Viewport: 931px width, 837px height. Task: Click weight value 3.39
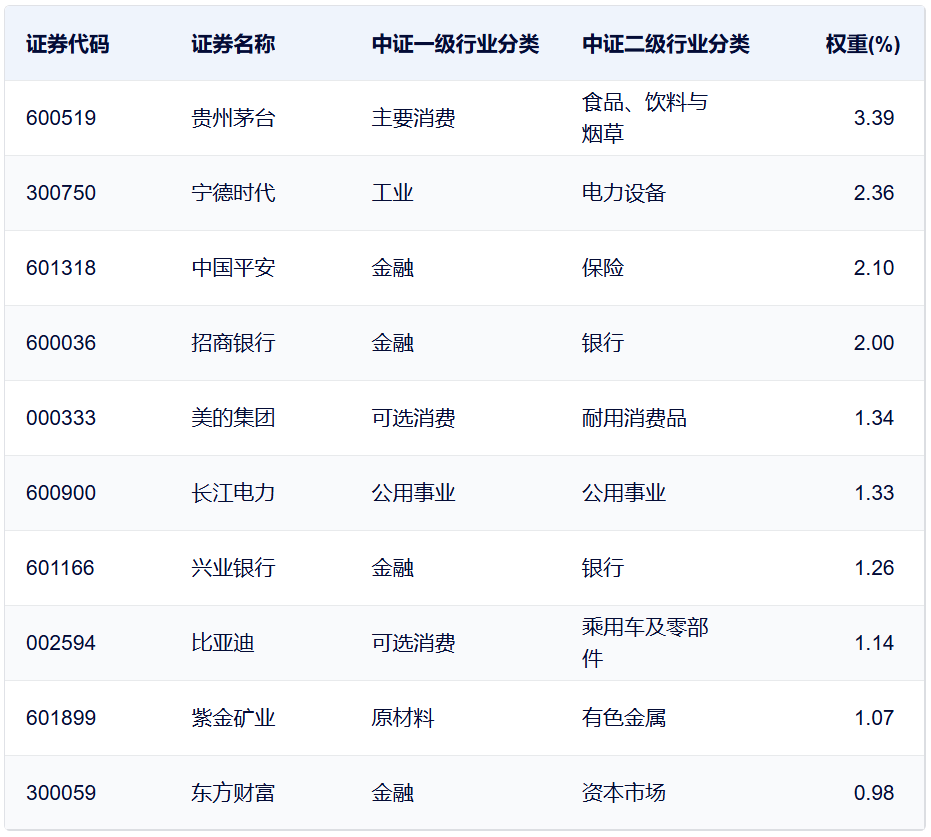873,118
